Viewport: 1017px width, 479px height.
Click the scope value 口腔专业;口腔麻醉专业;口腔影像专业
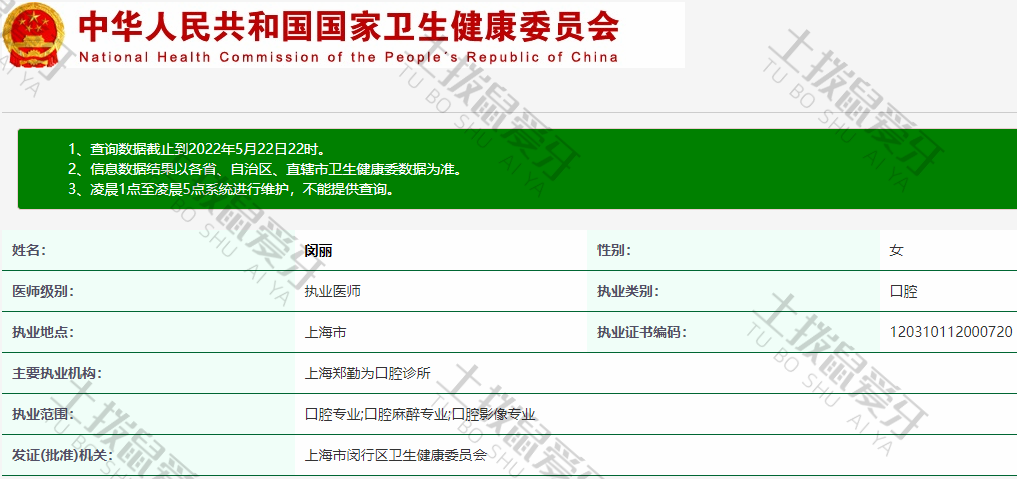[x=420, y=415]
